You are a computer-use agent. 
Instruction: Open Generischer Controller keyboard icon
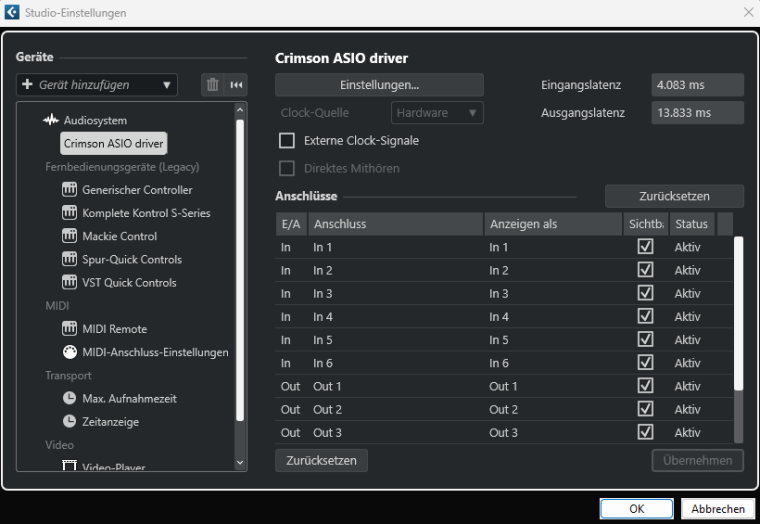[x=70, y=190]
